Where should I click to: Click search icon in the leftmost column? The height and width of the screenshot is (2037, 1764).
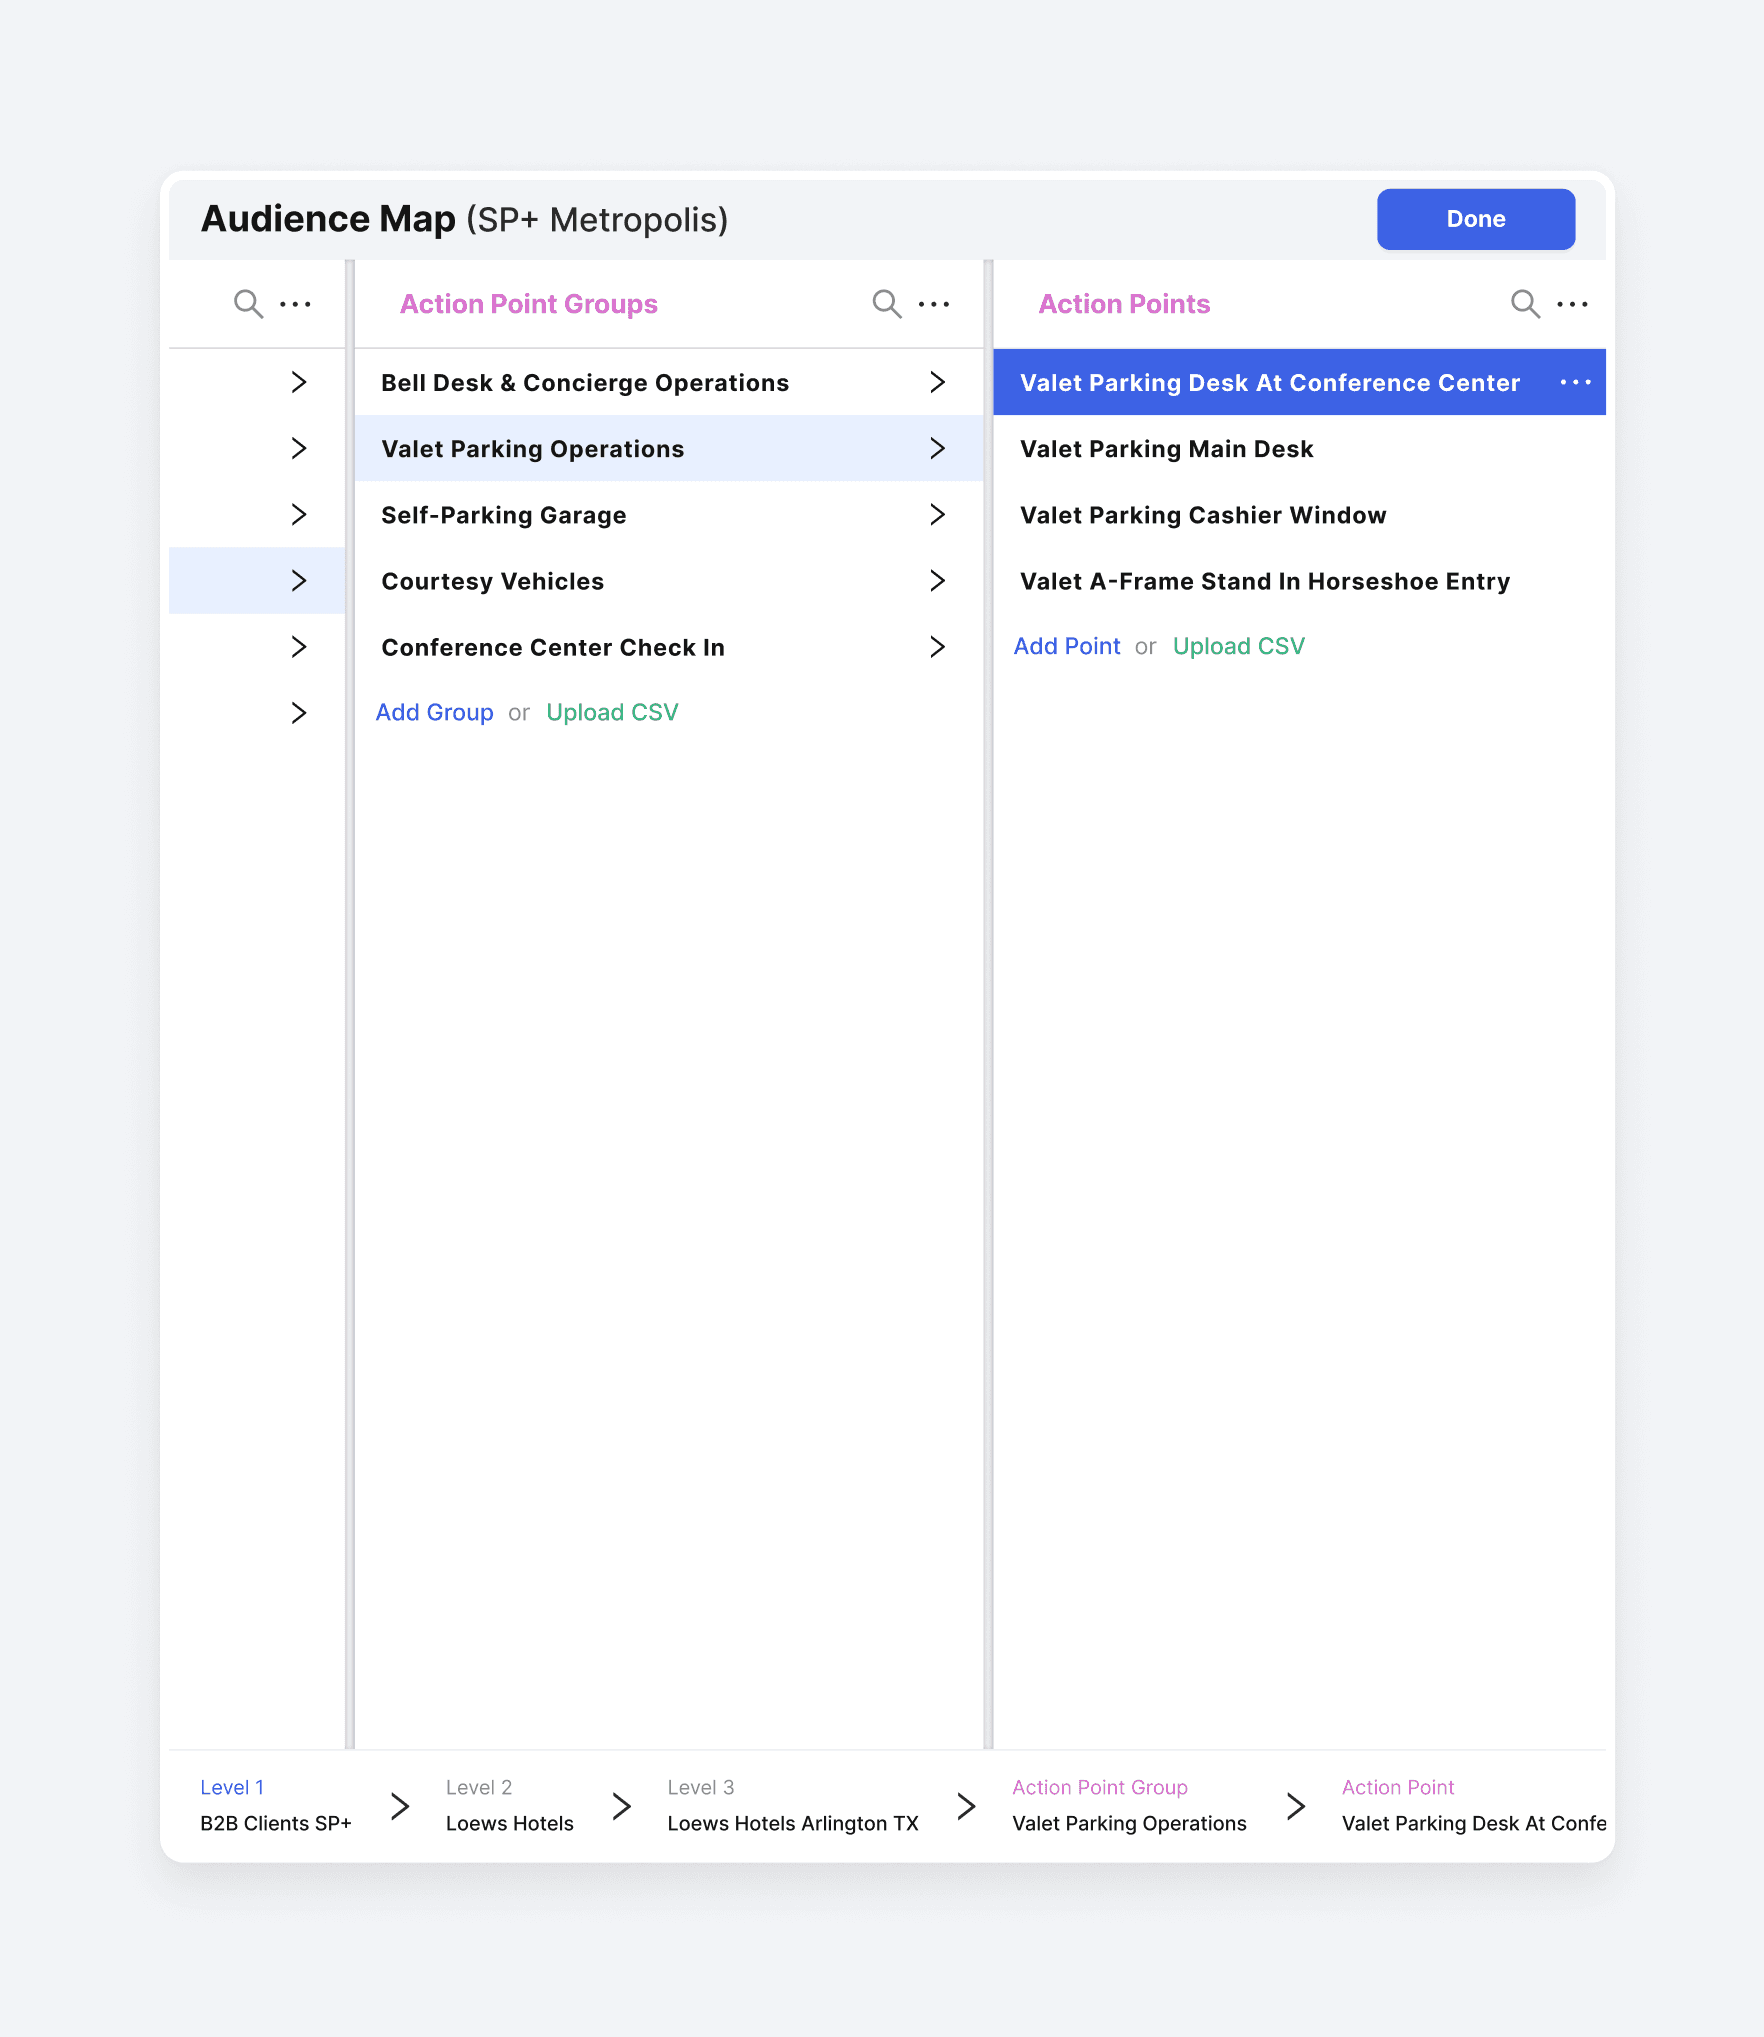248,304
